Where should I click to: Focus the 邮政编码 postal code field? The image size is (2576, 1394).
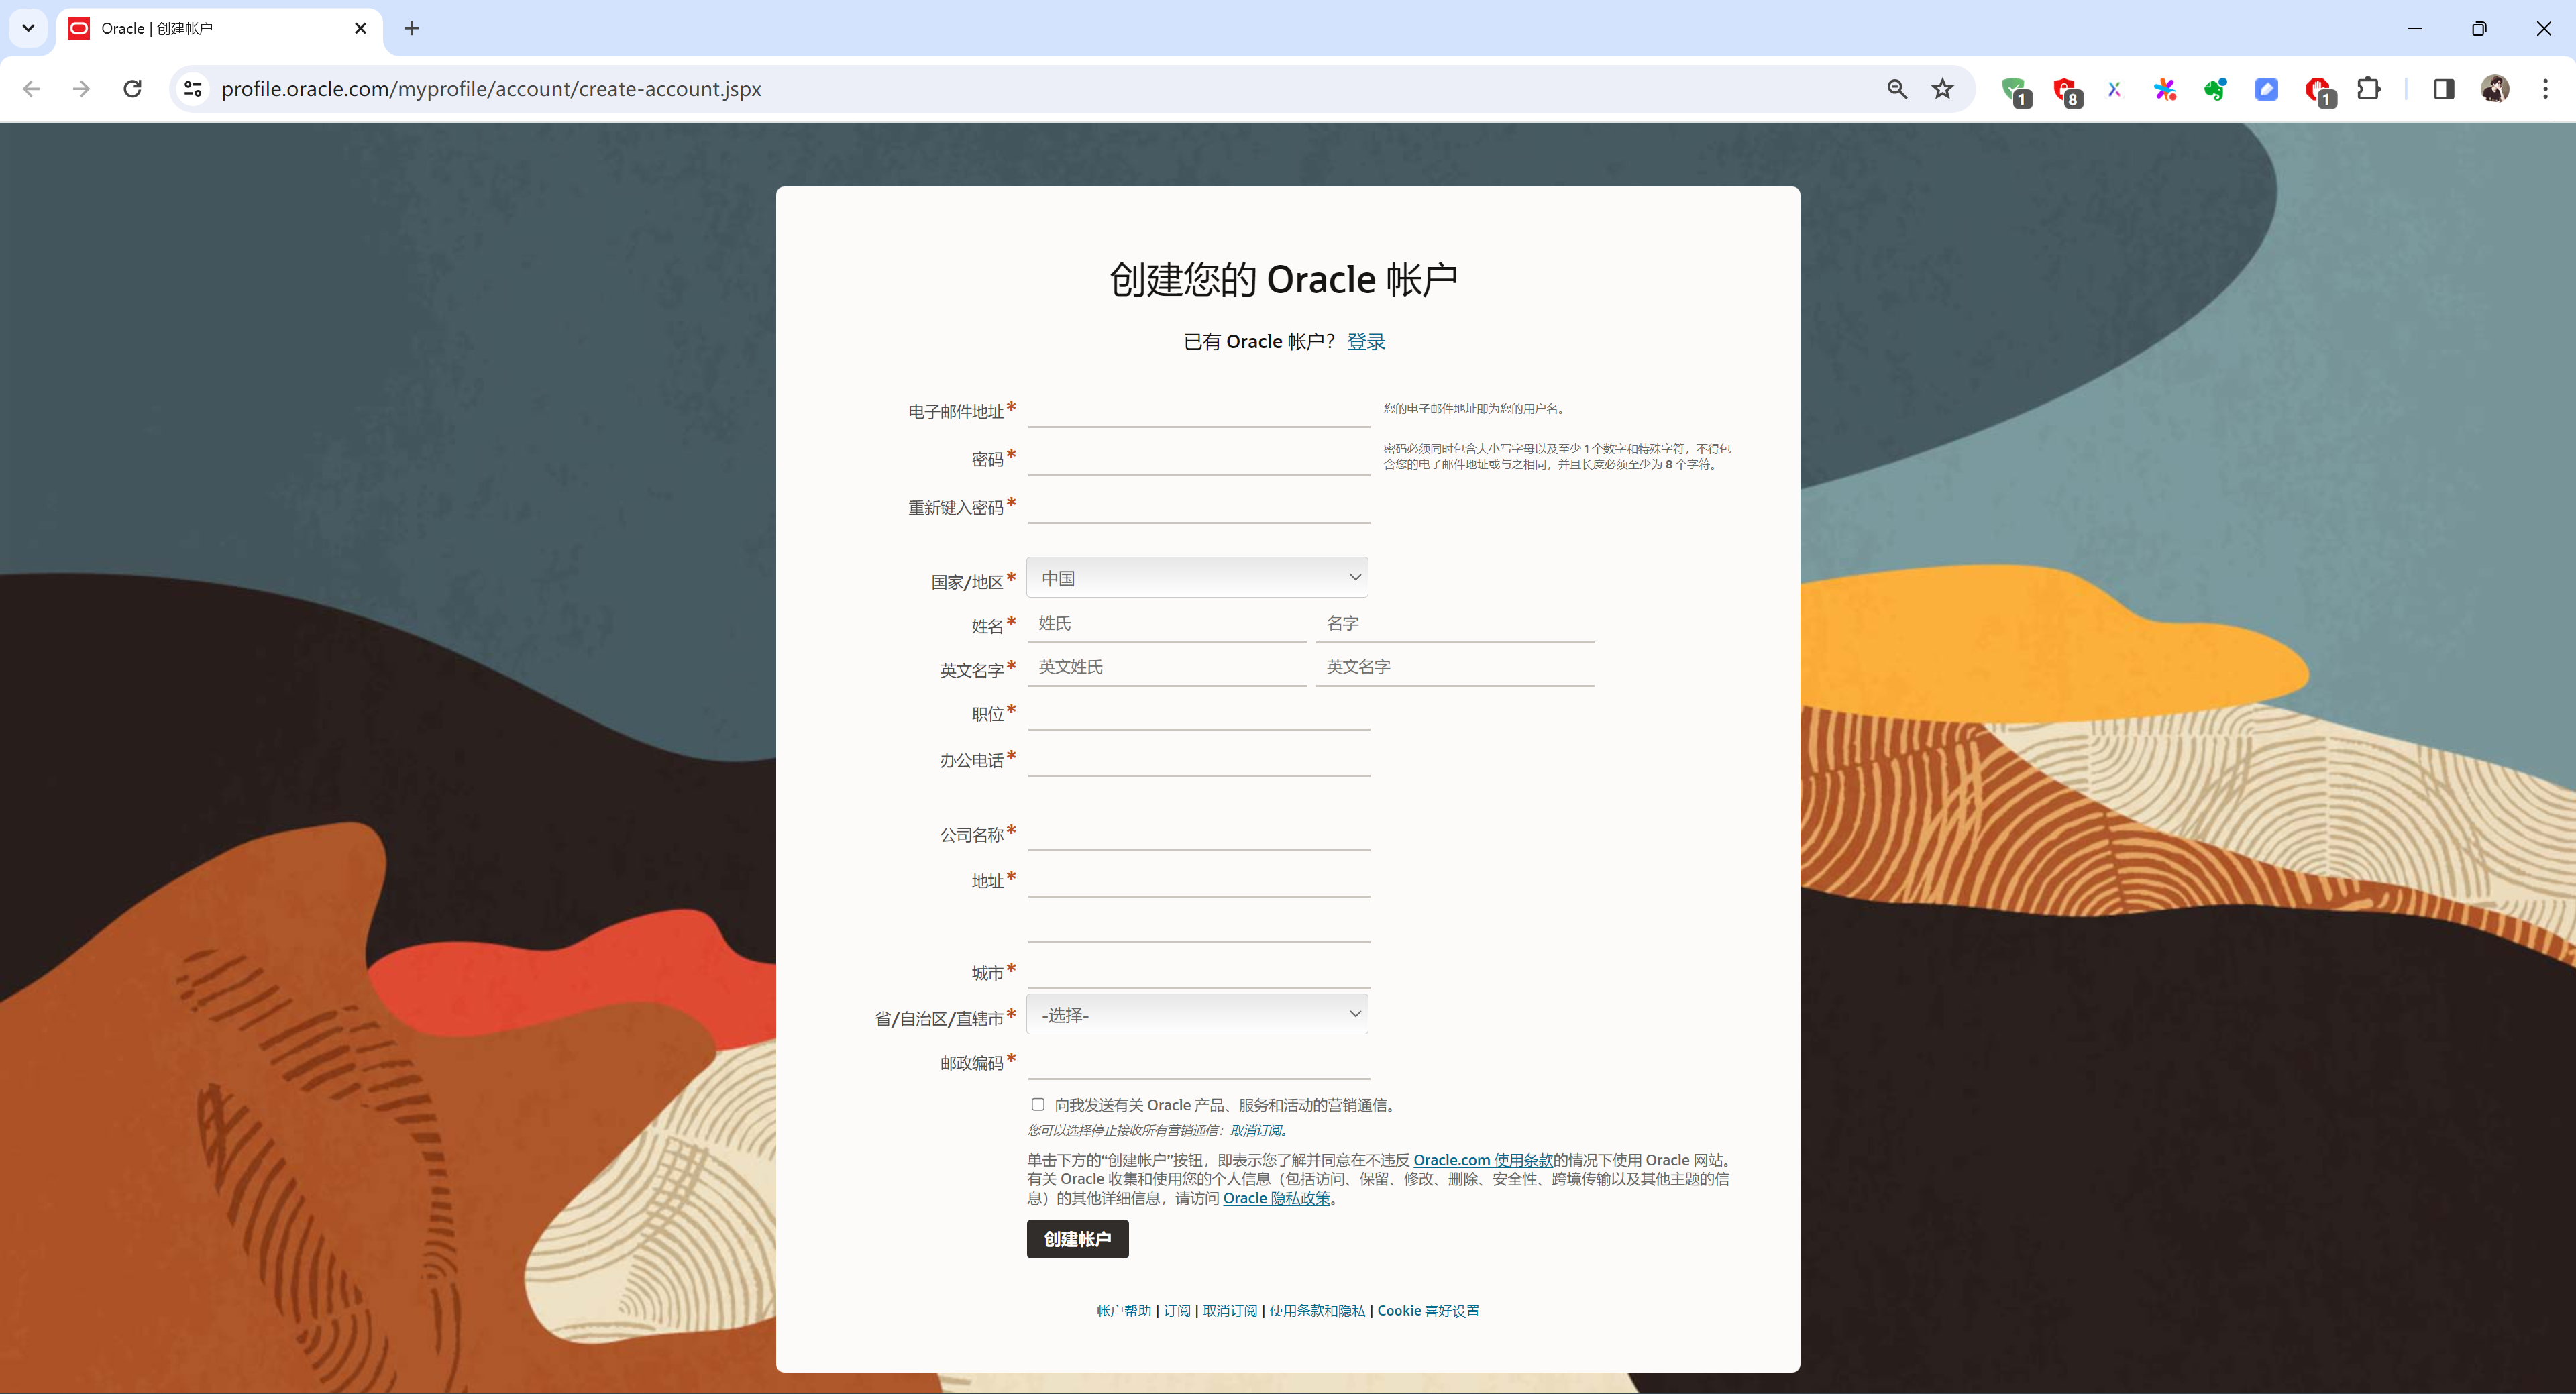point(1198,1062)
